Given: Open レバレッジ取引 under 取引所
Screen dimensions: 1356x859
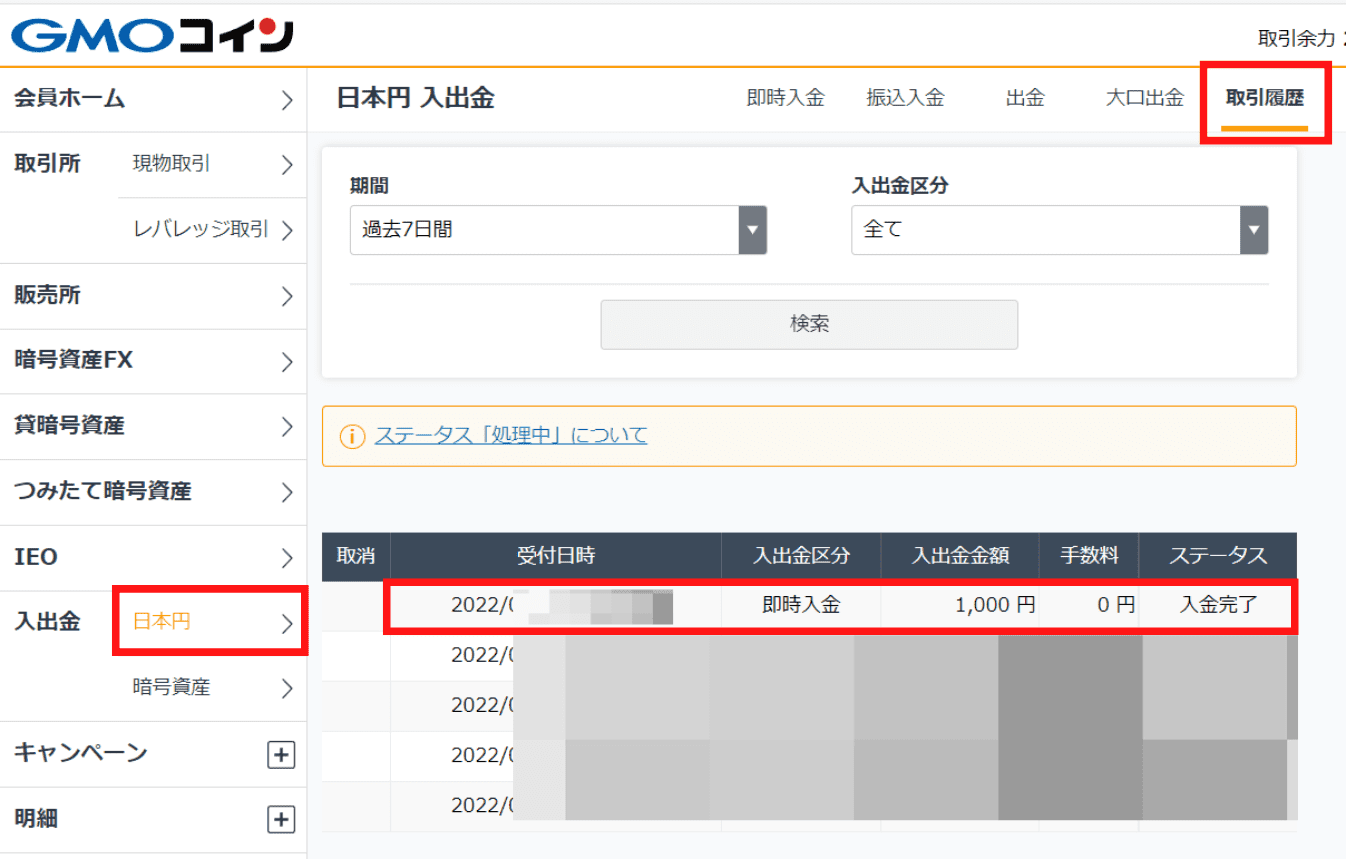Looking at the screenshot, I should click(x=213, y=230).
